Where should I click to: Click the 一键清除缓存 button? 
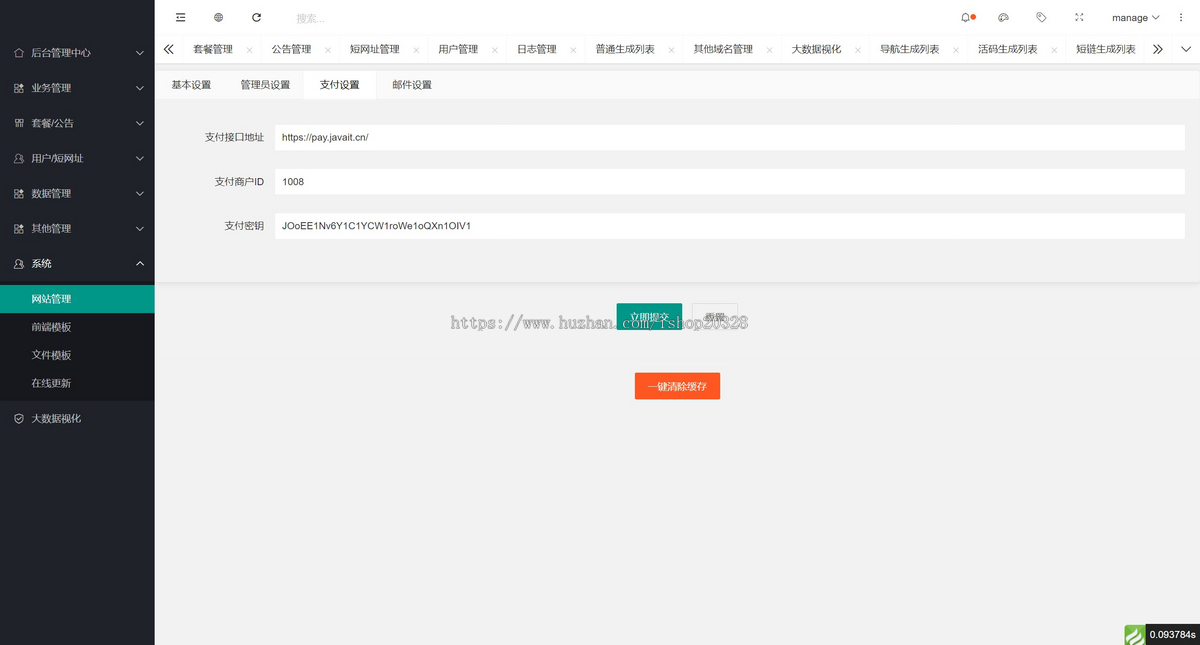point(677,386)
